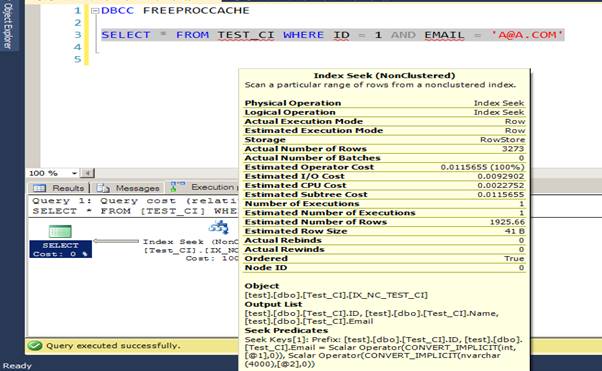Screen dimensions: 602x371
Task: Click 'Estimated Number of Rows' value 1925.66
Action: pyautogui.click(x=507, y=222)
